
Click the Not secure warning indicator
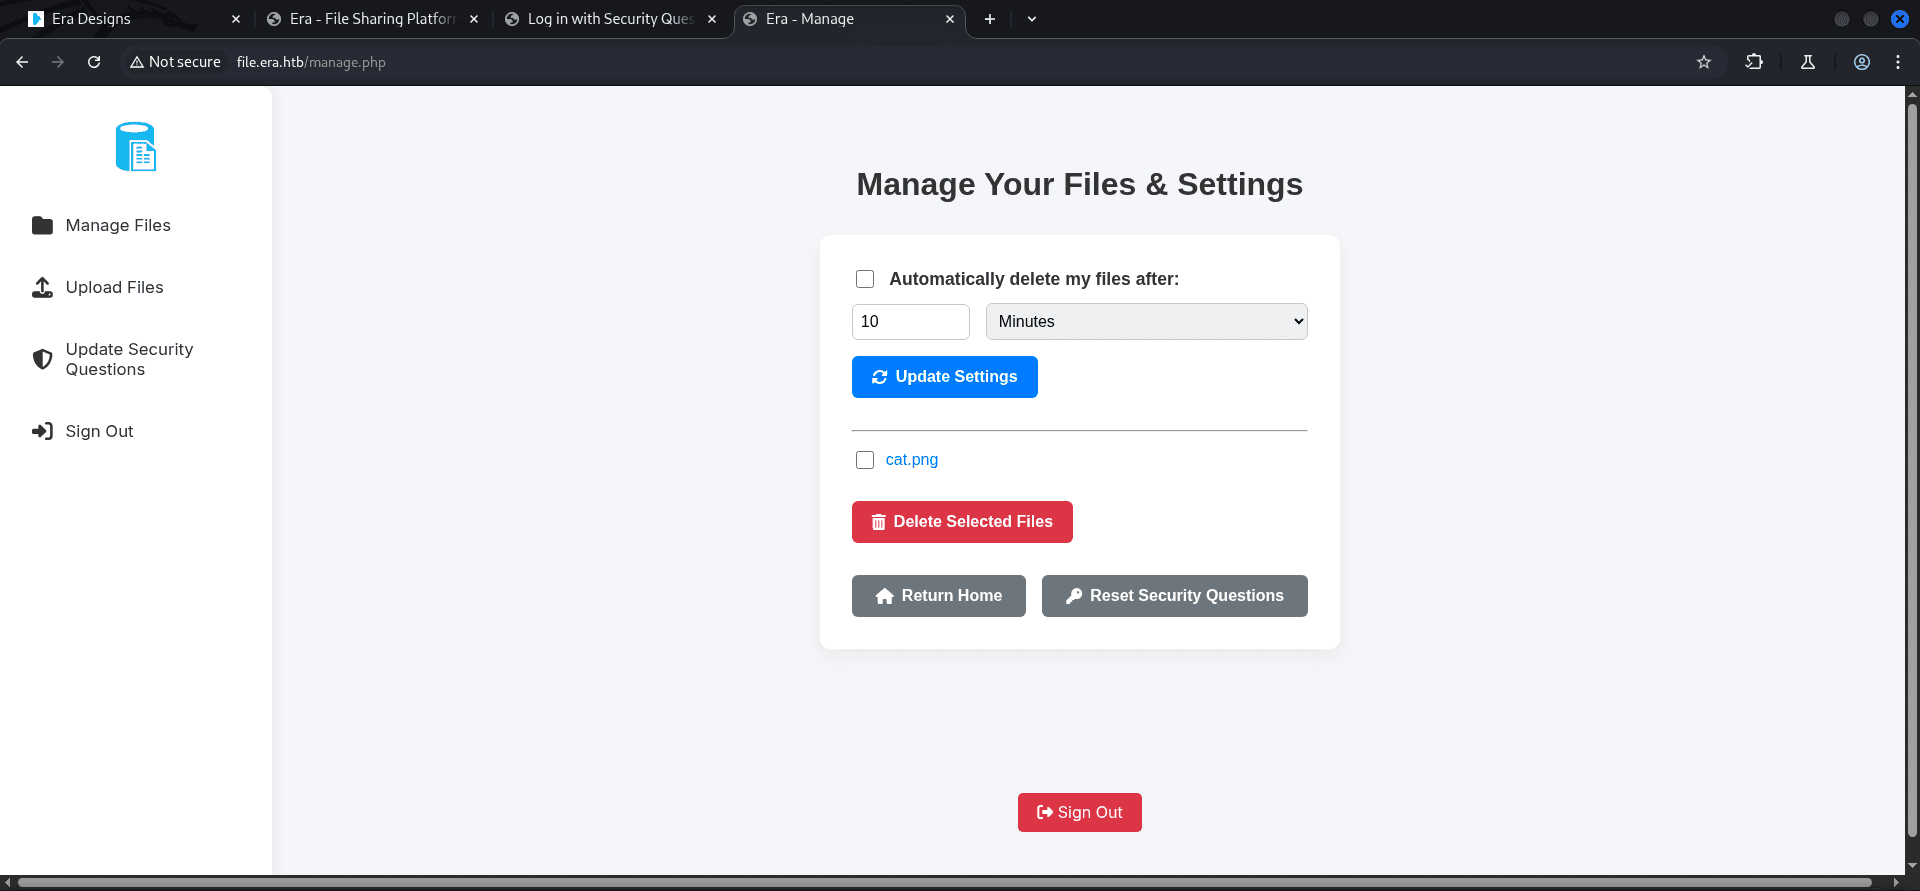pyautogui.click(x=175, y=62)
